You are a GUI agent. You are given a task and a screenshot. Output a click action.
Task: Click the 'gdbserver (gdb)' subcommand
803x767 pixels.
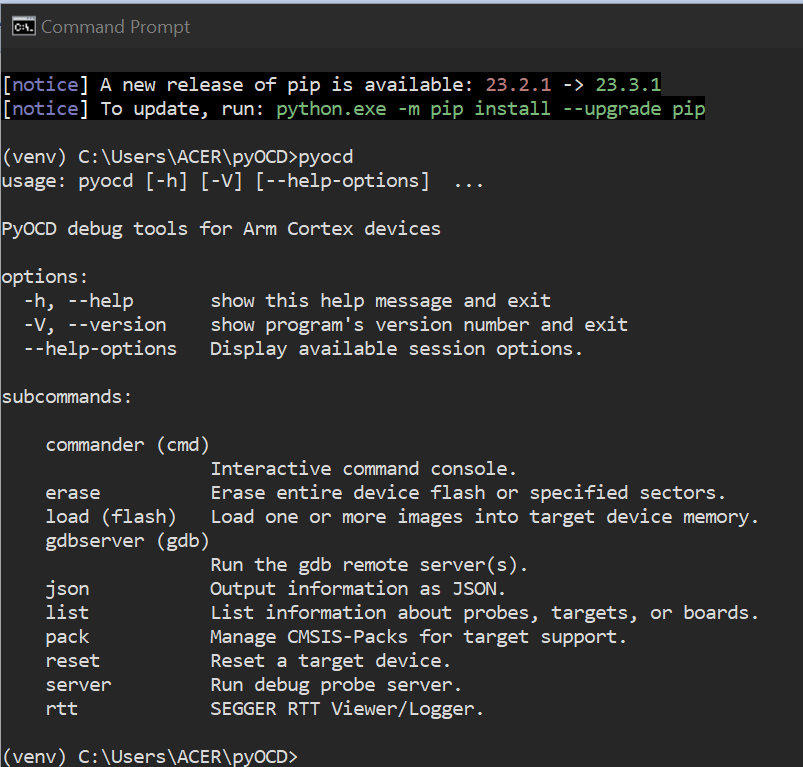(127, 541)
